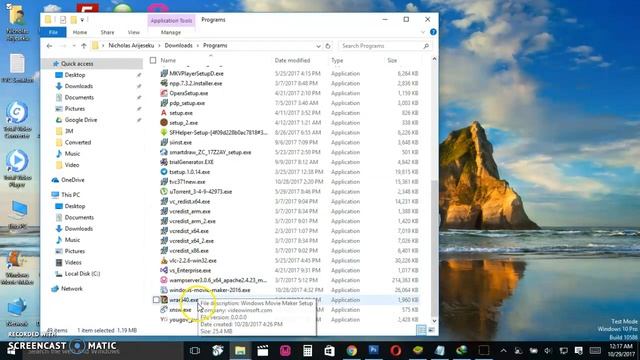Launch Google Chrome from taskbar
The width and height of the screenshot is (640, 360).
[351, 350]
